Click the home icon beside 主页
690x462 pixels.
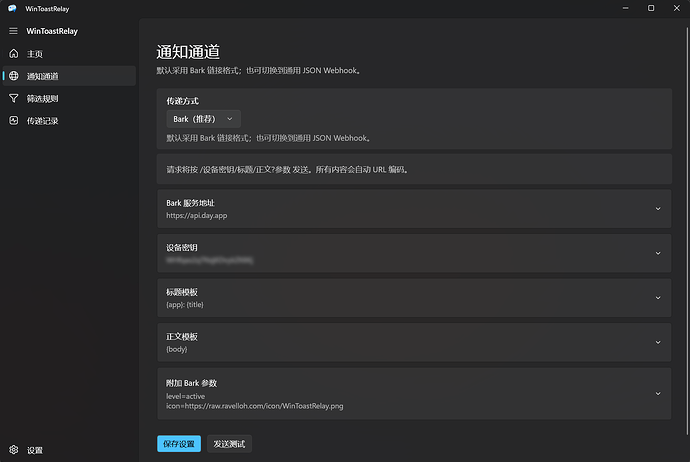[x=14, y=54]
